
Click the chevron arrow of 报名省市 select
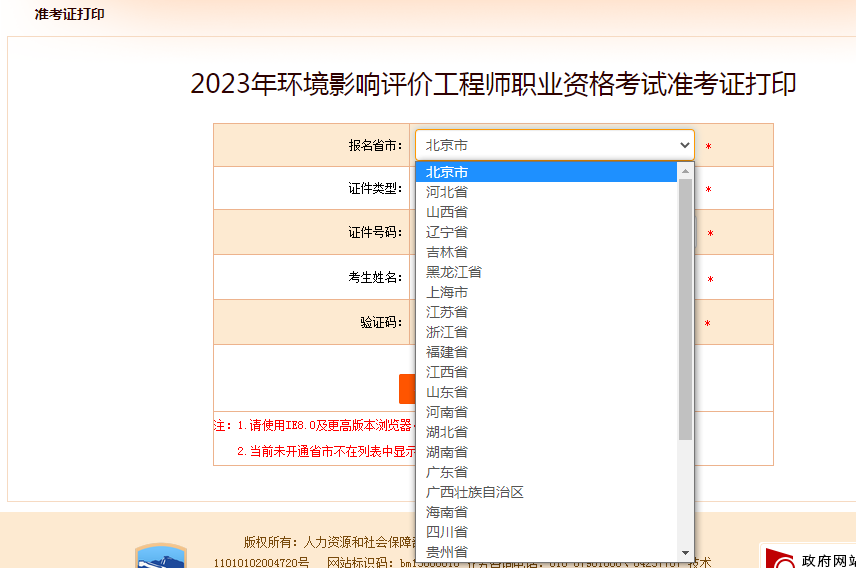coord(685,145)
